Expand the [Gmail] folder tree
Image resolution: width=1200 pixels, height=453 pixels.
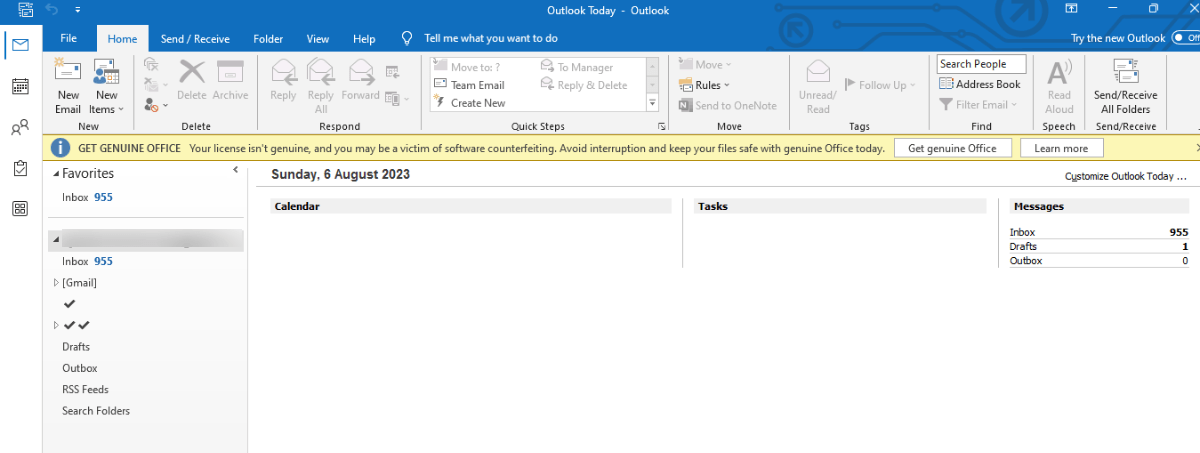click(56, 283)
